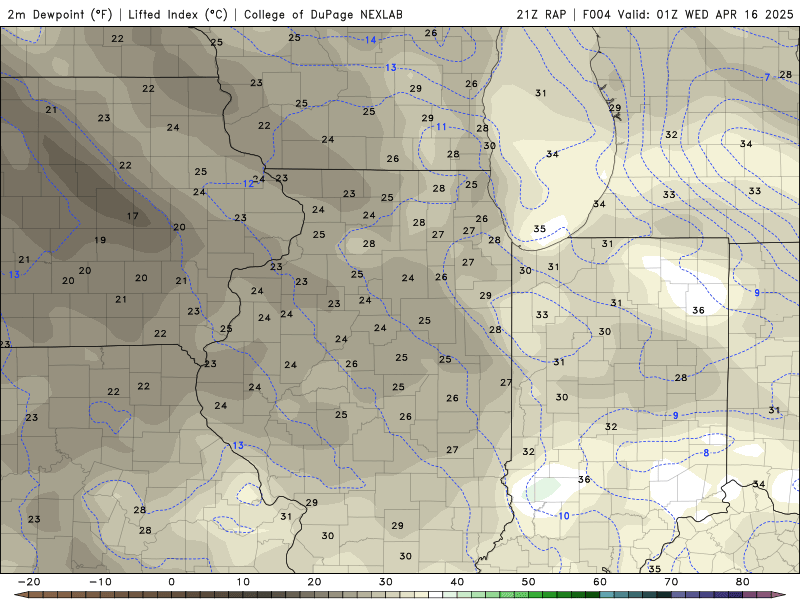Click the '70' label on the color scale
This screenshot has height=600, width=800.
click(x=671, y=582)
